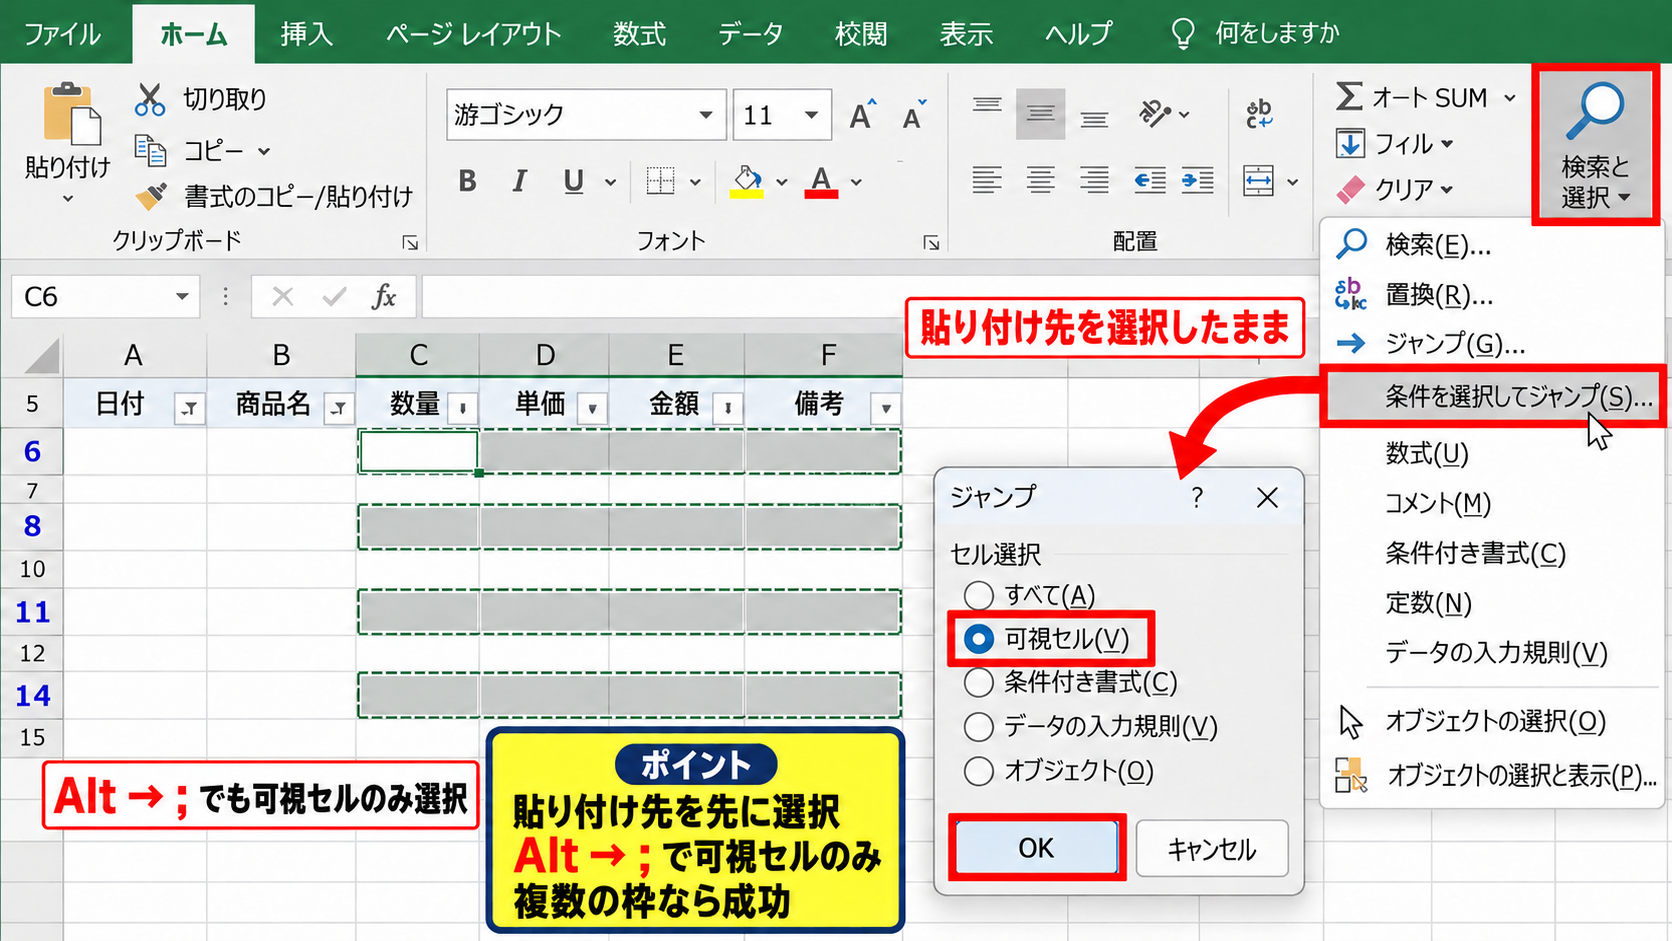Open the データ ribbon tab
The width and height of the screenshot is (1672, 941).
pos(750,34)
